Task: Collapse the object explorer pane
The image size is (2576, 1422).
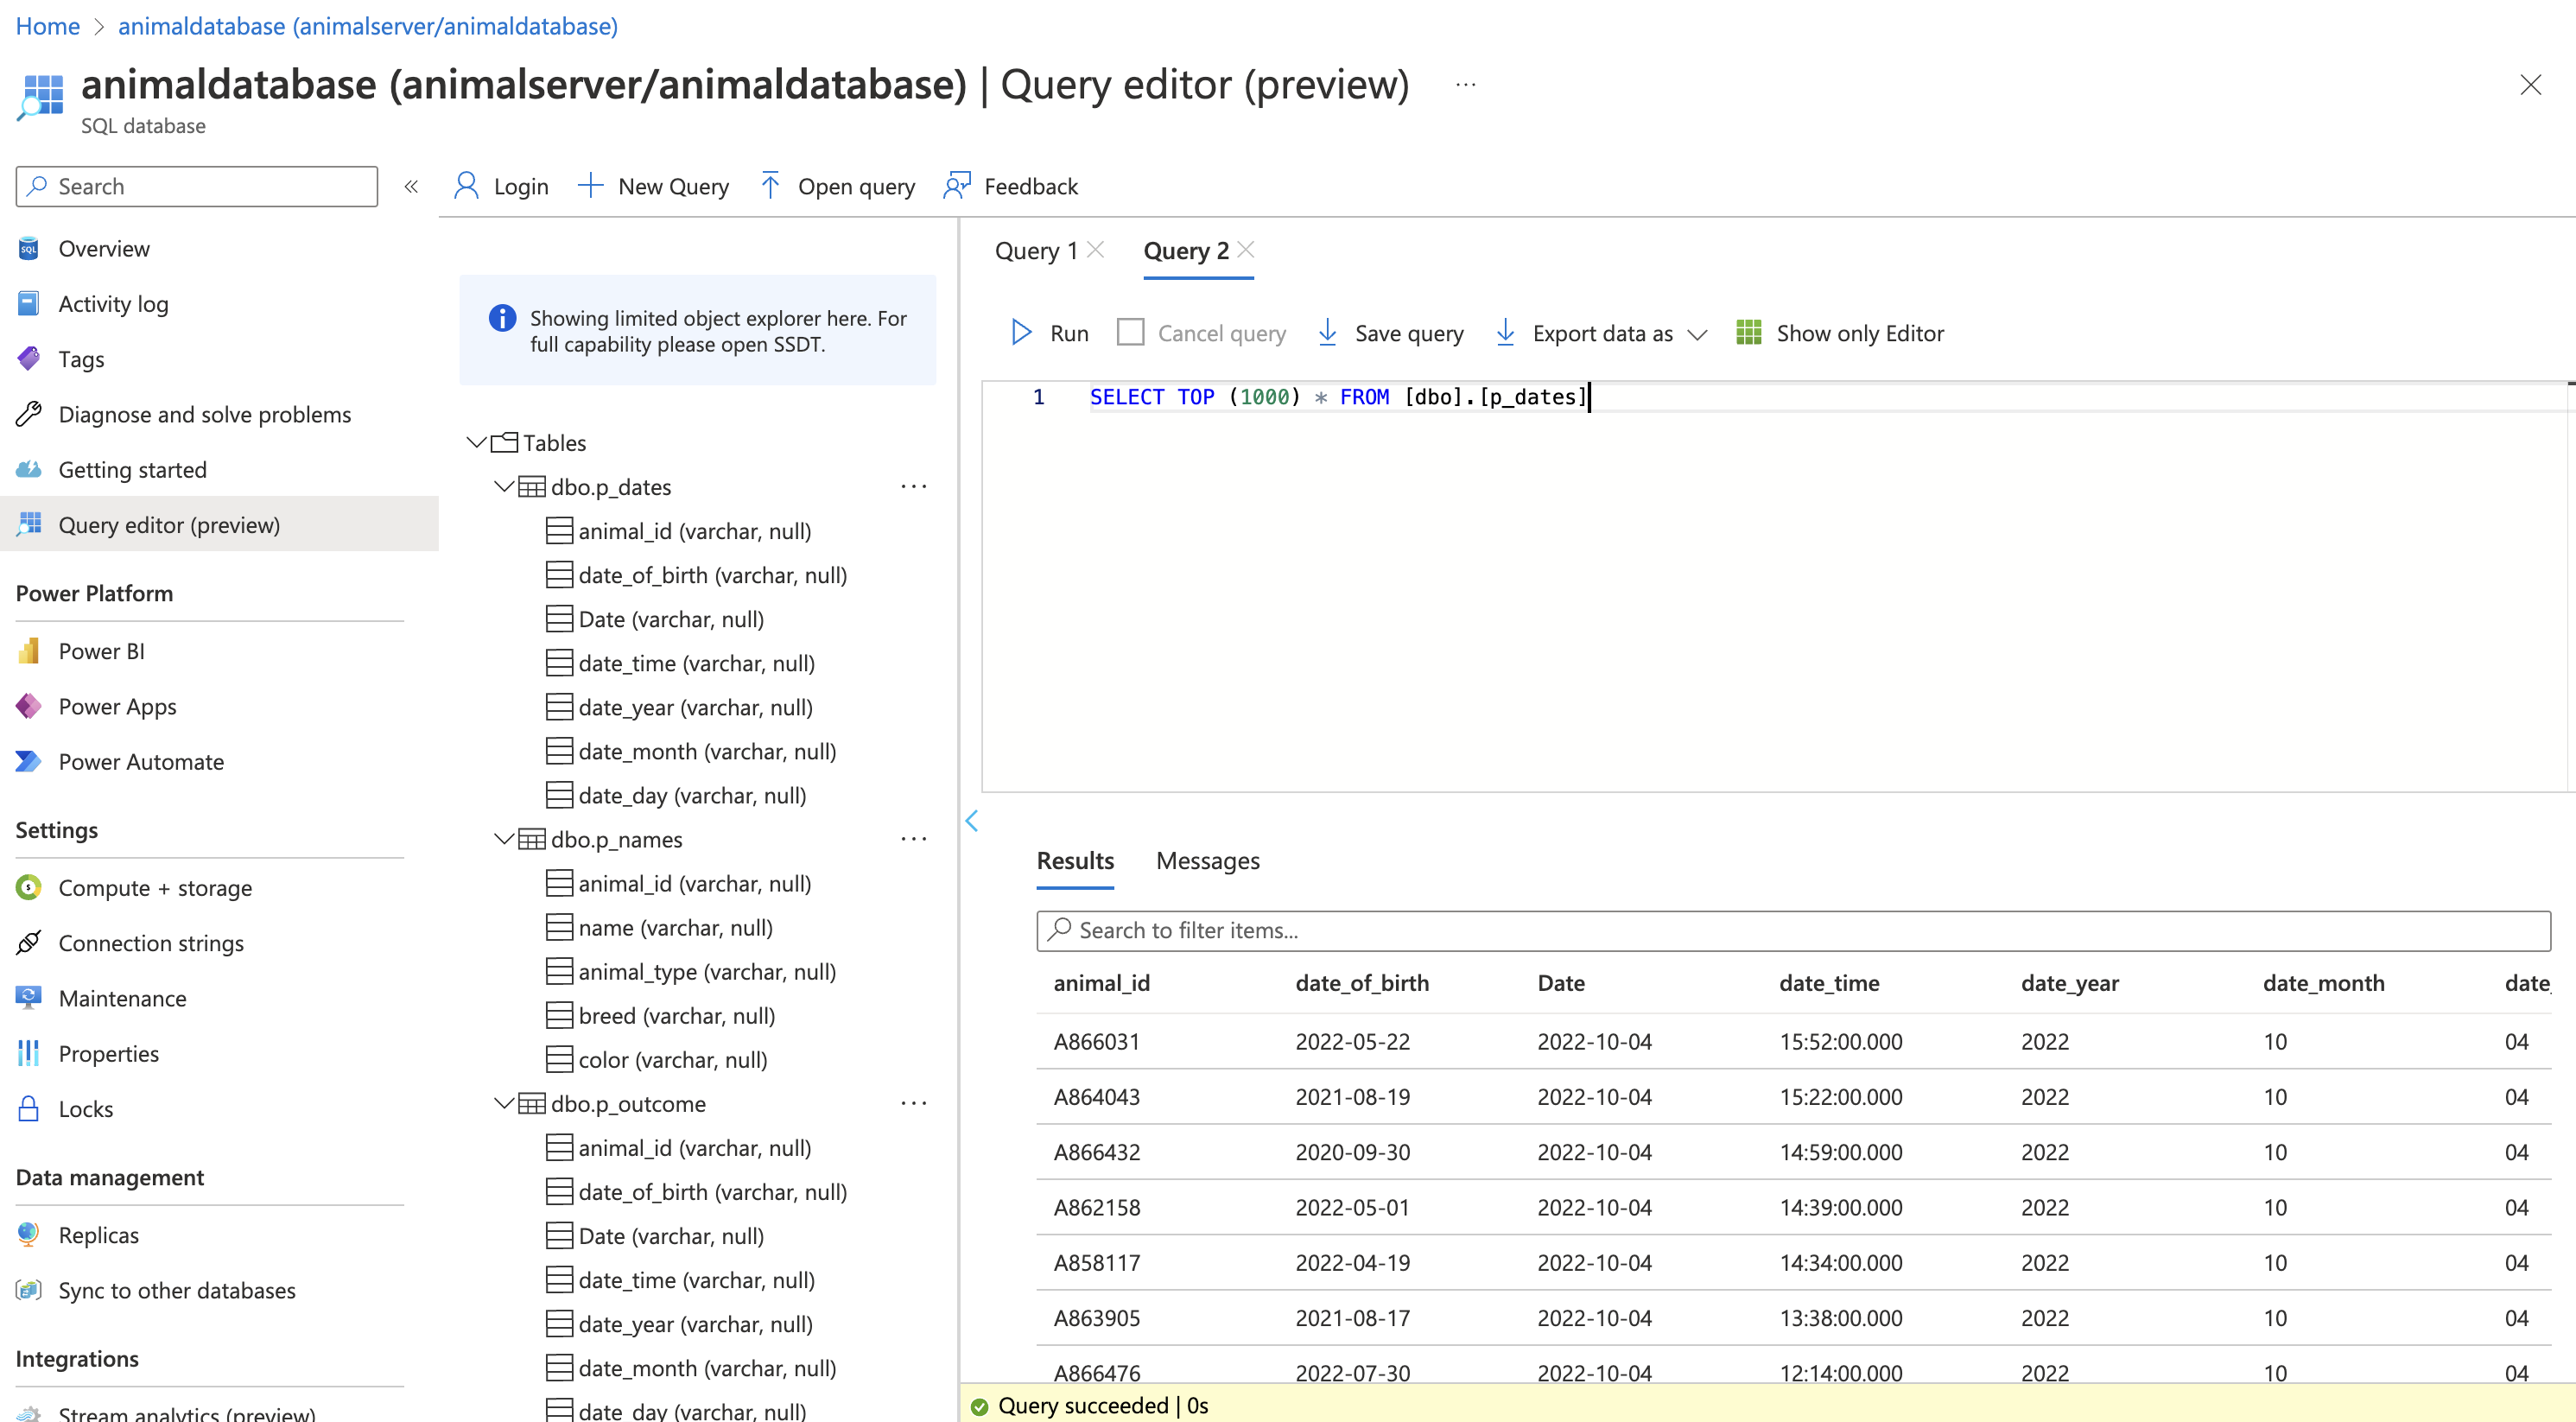Action: pos(971,821)
